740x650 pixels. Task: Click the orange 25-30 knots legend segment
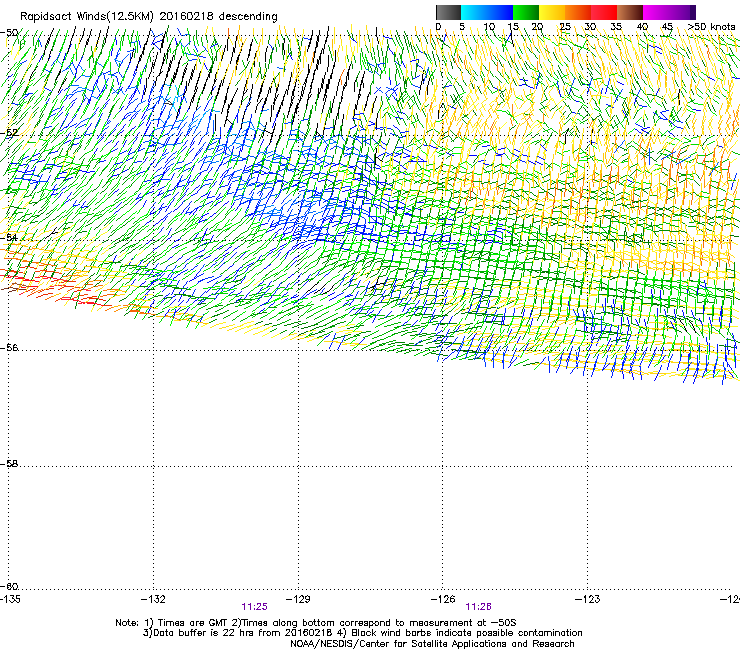point(578,12)
